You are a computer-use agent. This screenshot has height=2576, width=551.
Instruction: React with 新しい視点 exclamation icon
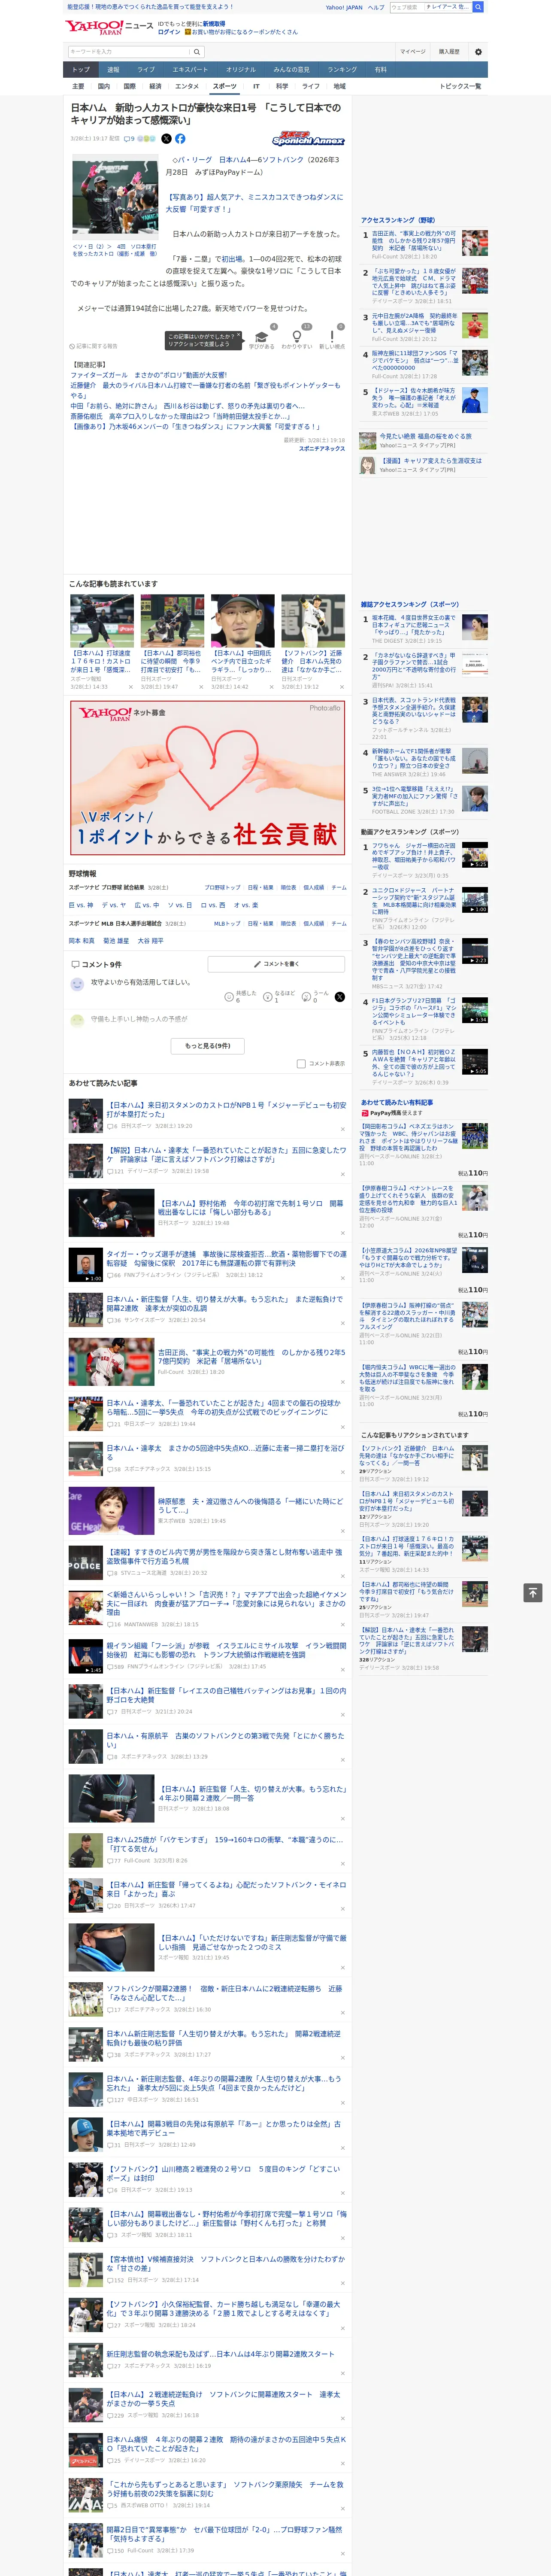332,337
